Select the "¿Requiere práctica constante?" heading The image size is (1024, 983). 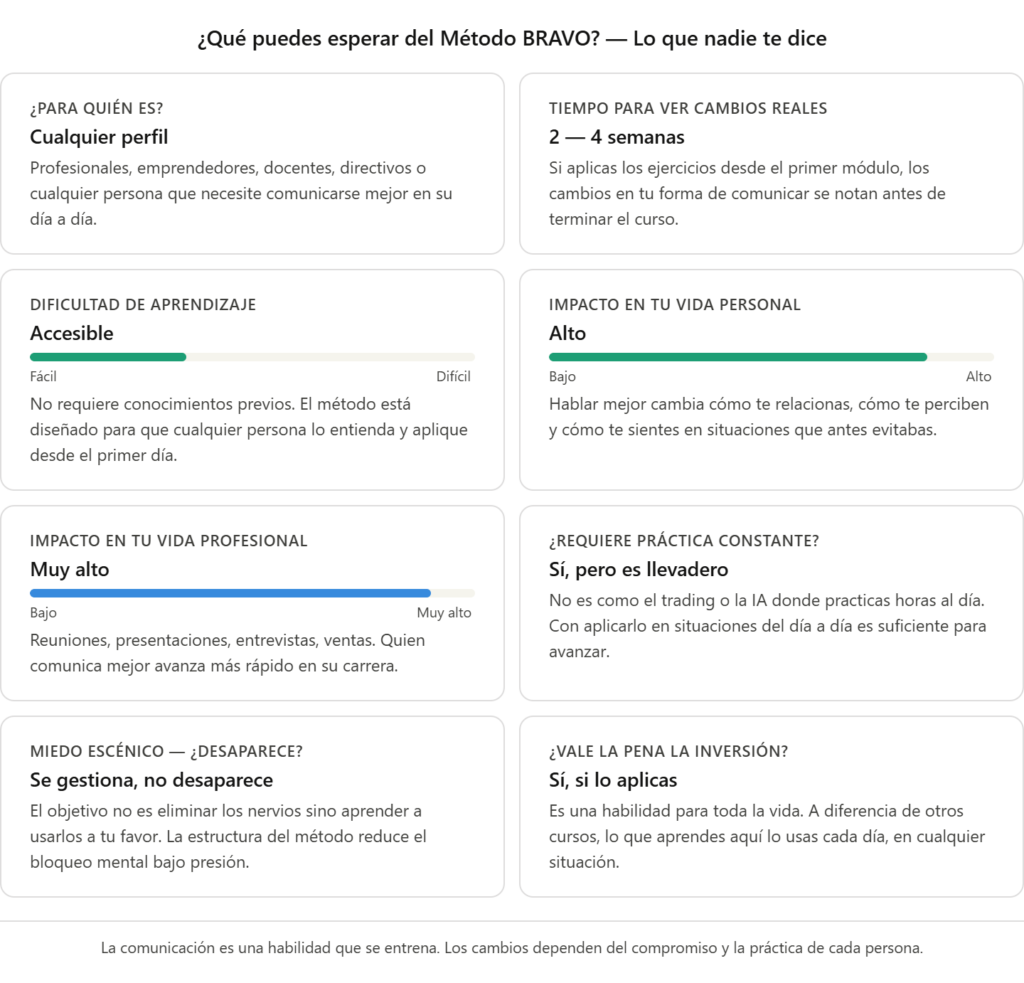[684, 541]
